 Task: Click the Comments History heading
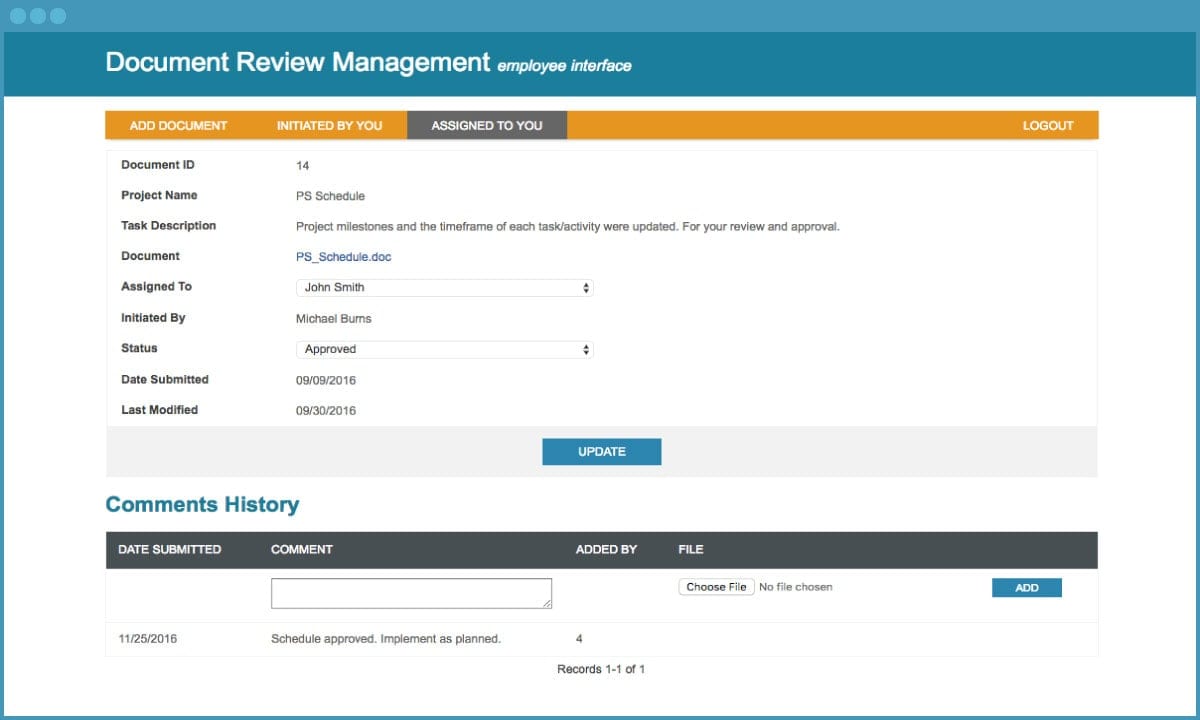click(x=202, y=504)
